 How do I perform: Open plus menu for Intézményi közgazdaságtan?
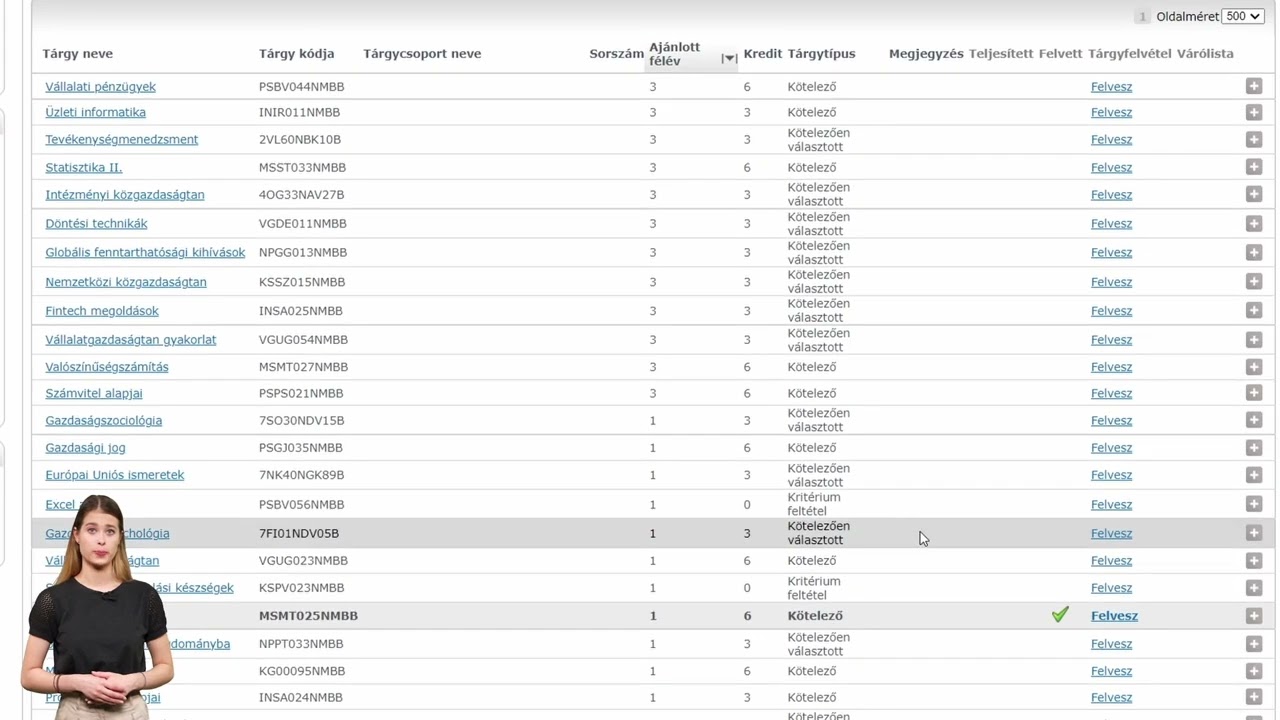[x=1254, y=194]
